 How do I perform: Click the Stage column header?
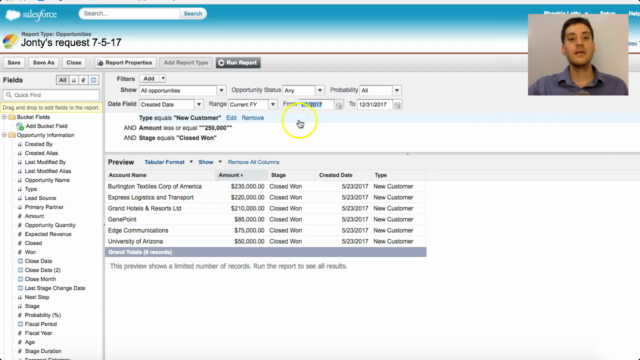[x=291, y=175]
